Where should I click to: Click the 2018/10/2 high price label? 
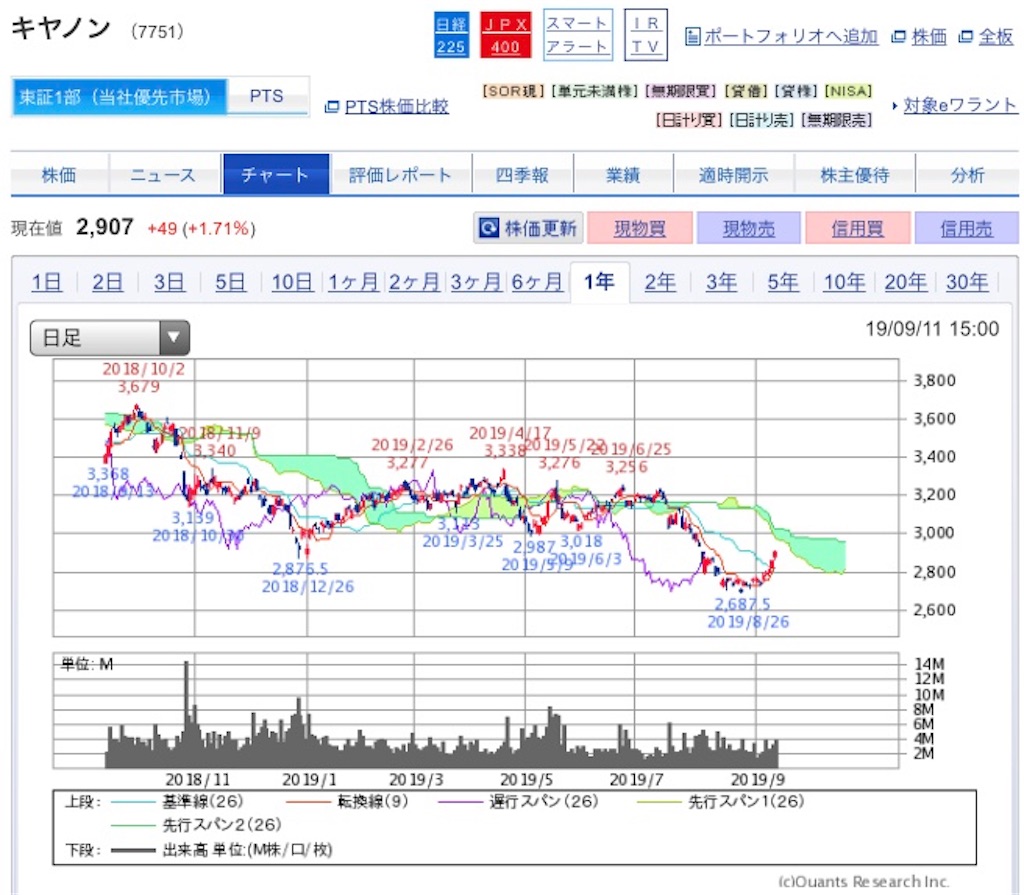point(143,378)
